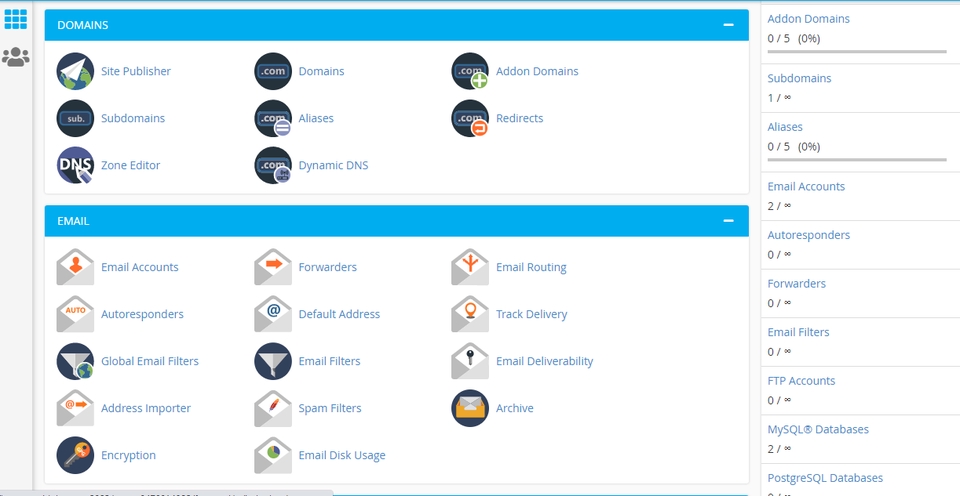Open the Email Accounts link in Email section
Image resolution: width=960 pixels, height=496 pixels.
point(140,267)
